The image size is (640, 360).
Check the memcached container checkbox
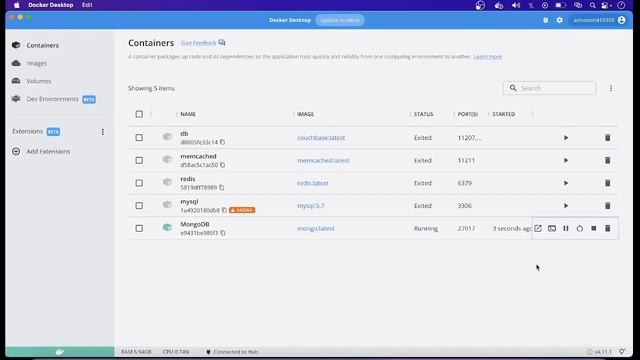[x=139, y=160]
